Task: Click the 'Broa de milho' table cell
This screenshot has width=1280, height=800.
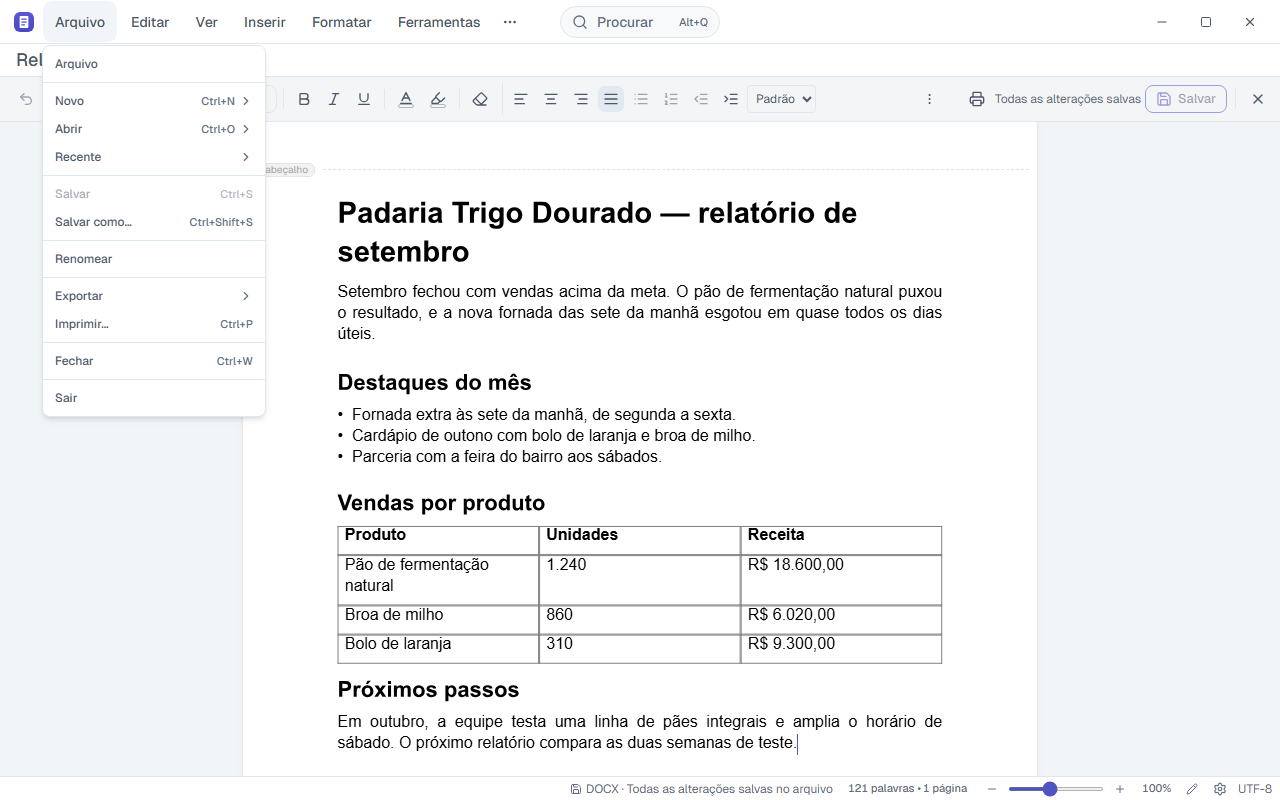Action: coord(438,619)
